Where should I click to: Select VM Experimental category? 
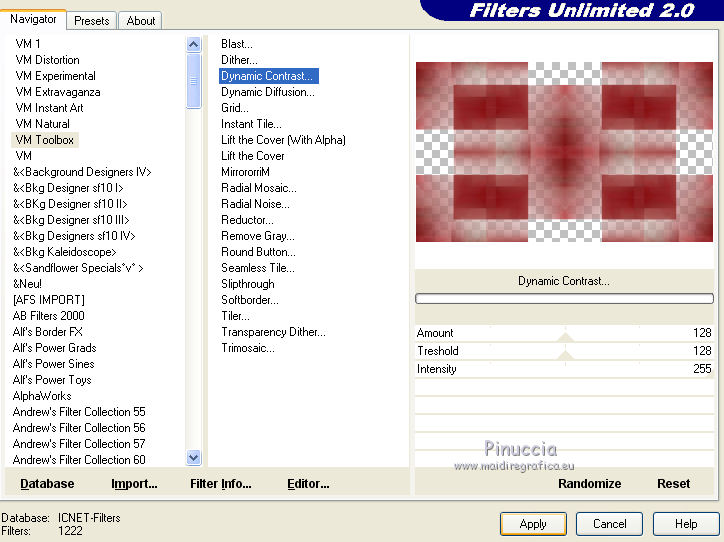pos(55,76)
